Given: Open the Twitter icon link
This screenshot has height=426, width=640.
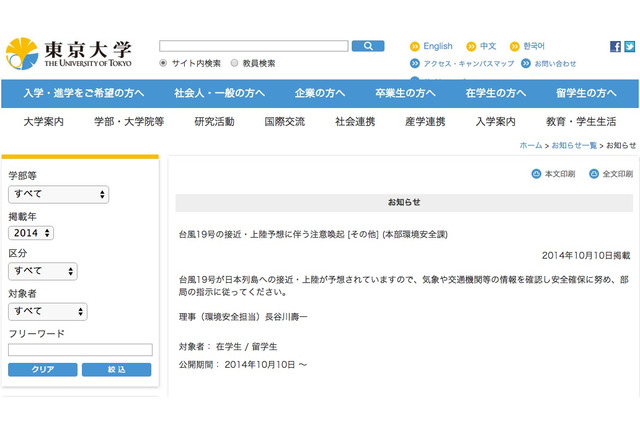Looking at the screenshot, I should click(629, 47).
